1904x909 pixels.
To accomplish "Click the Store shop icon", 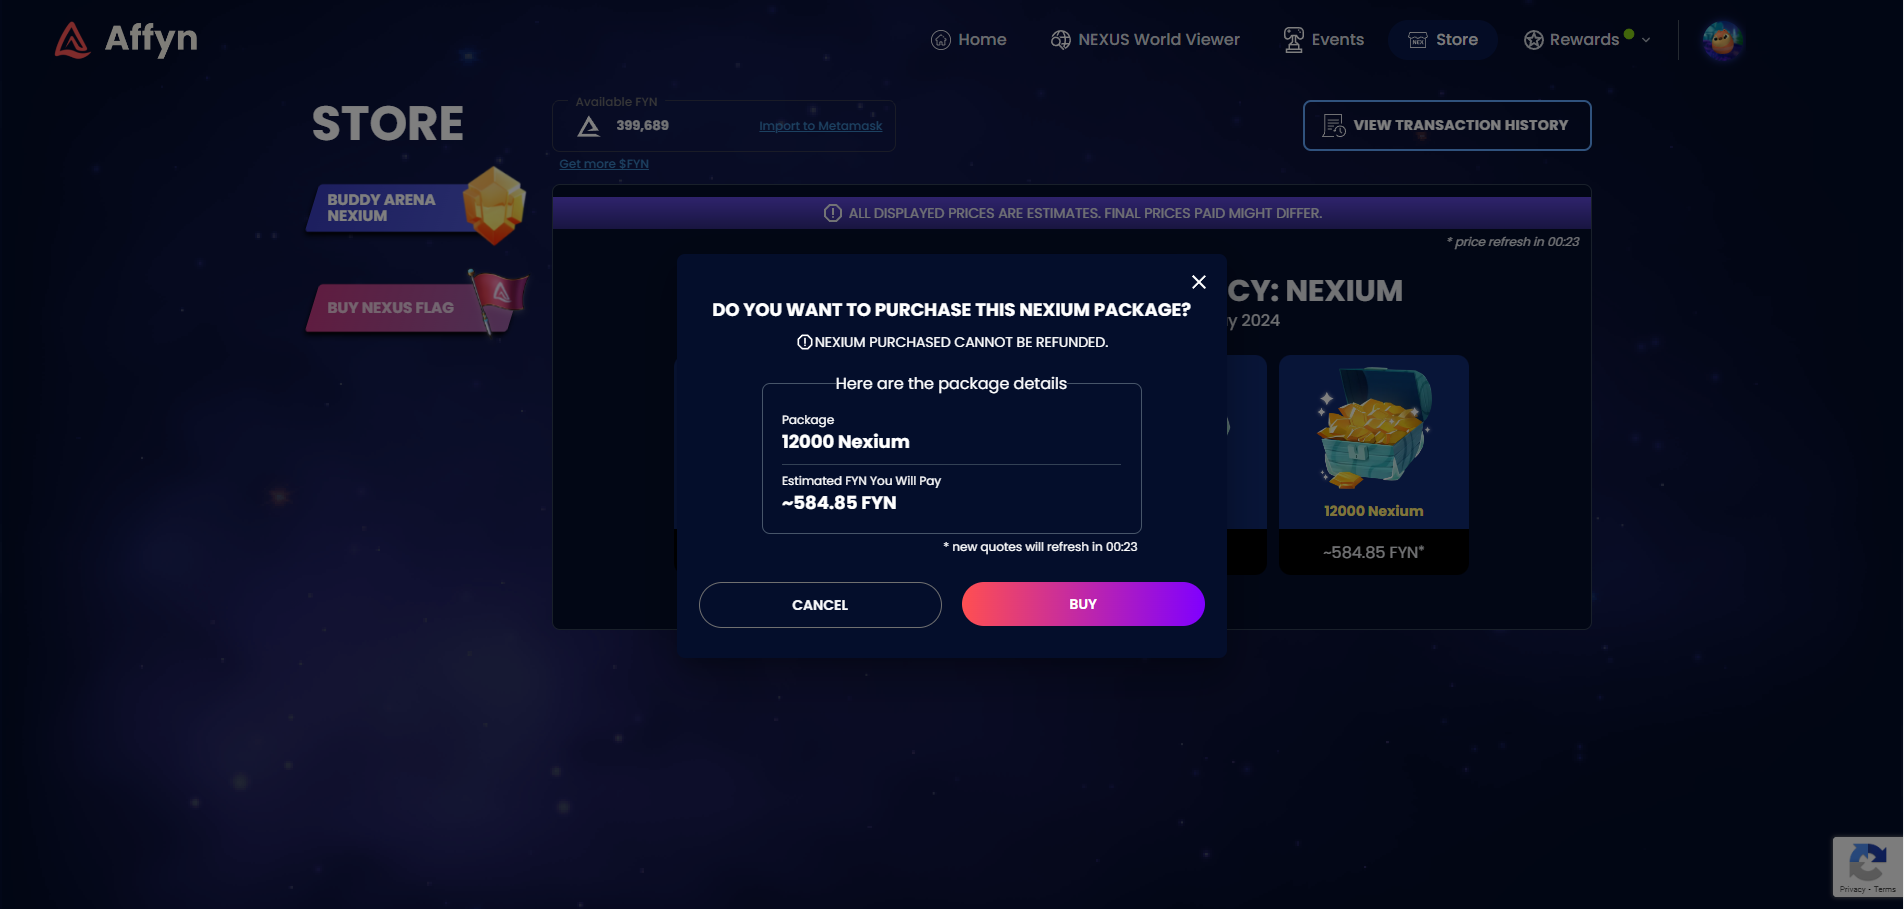I will click(x=1418, y=40).
